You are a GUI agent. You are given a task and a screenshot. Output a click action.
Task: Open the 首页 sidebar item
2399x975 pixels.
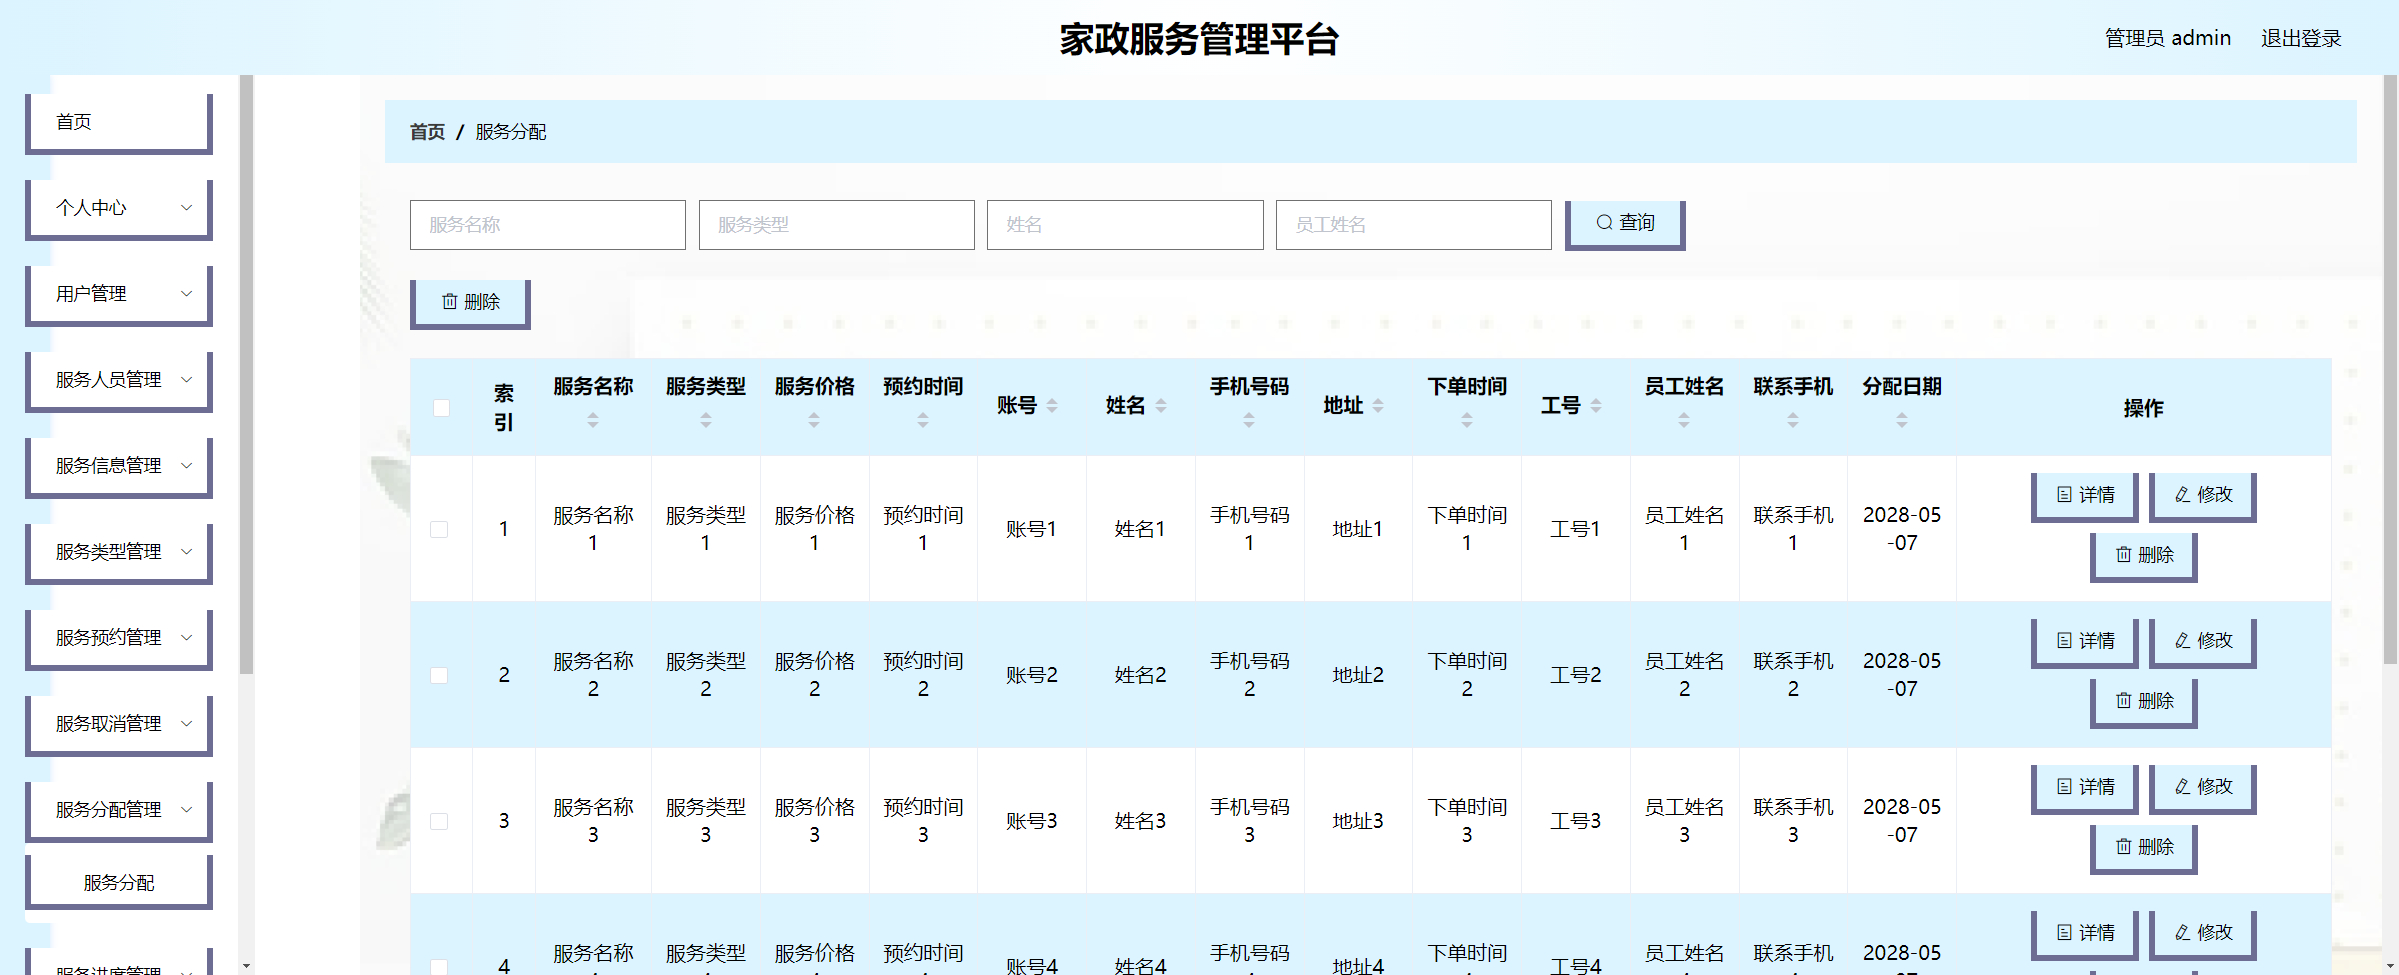[119, 122]
